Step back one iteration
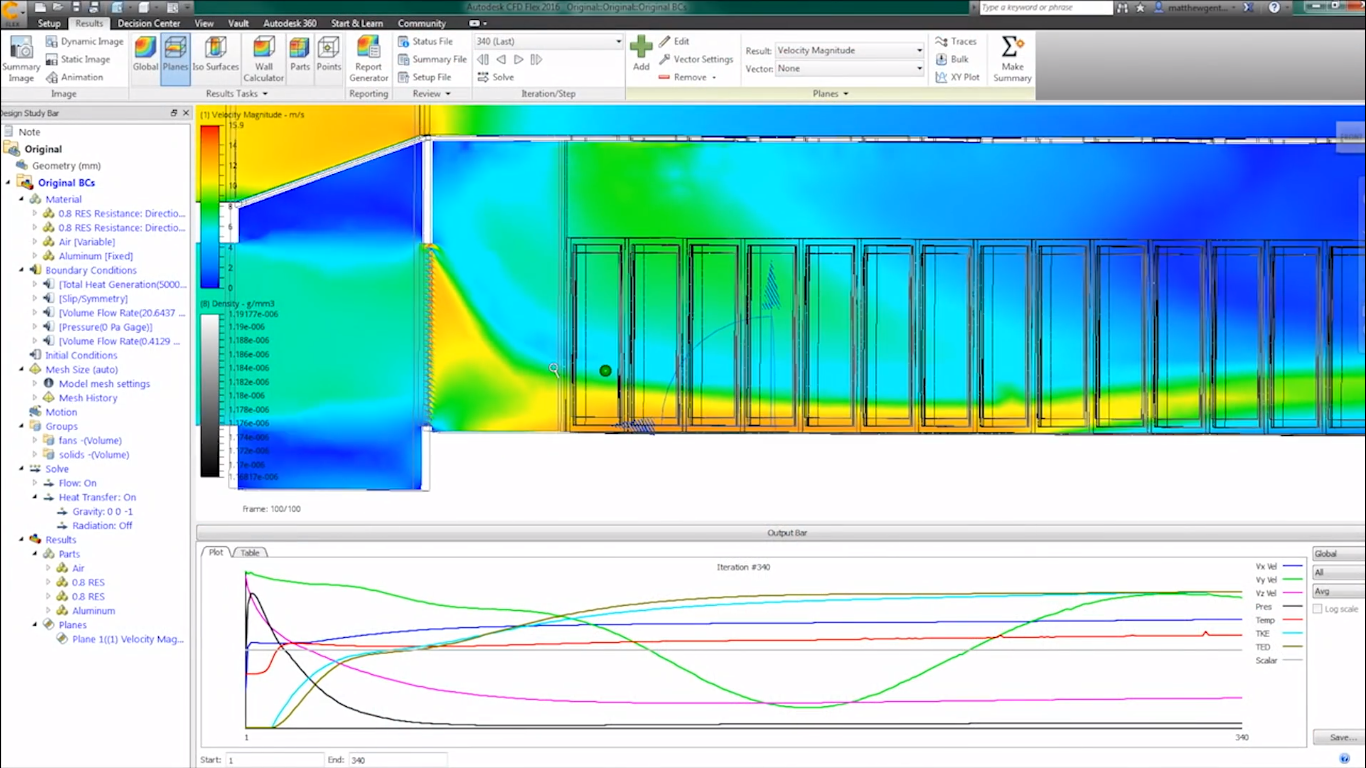 click(501, 60)
